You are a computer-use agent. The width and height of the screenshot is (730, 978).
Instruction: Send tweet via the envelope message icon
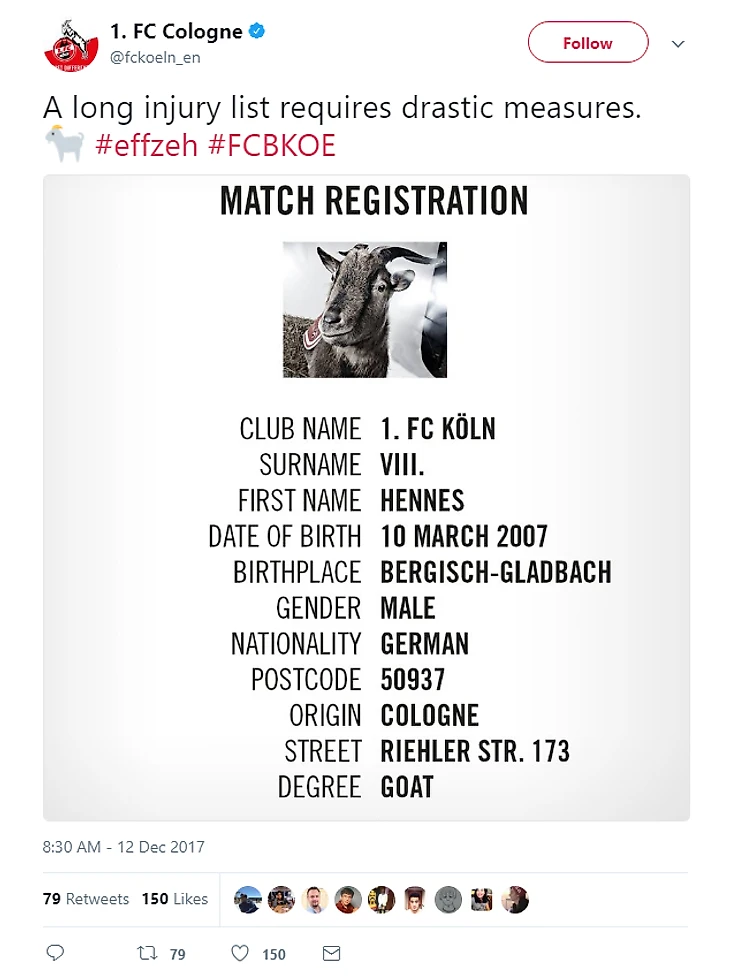point(332,953)
